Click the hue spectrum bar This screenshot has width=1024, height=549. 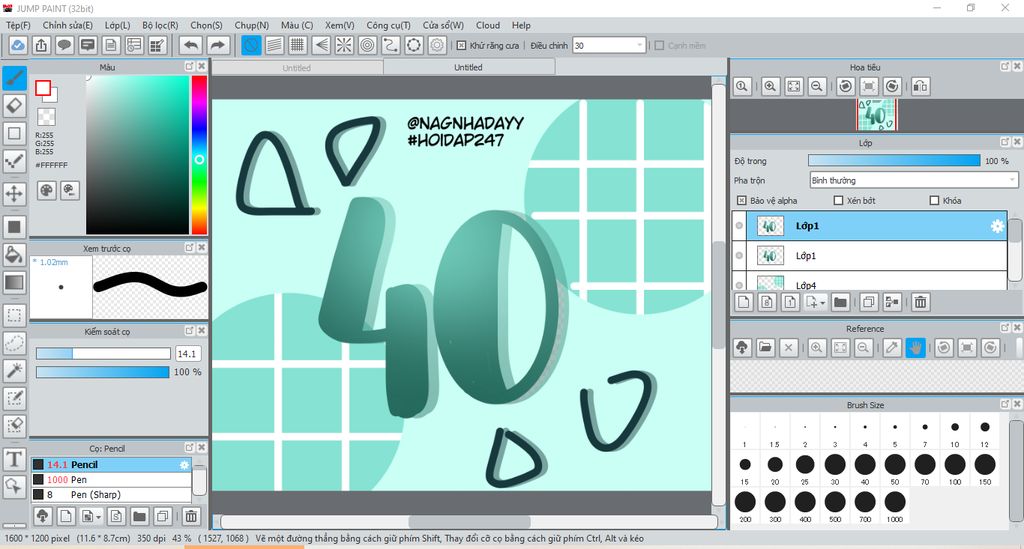[x=199, y=155]
